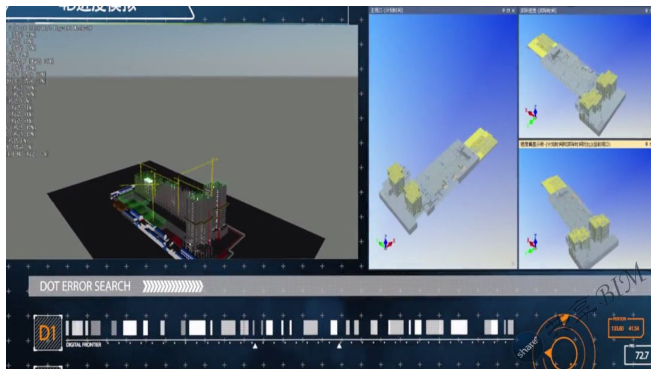Click the round share badge
The image size is (658, 371).
528,346
